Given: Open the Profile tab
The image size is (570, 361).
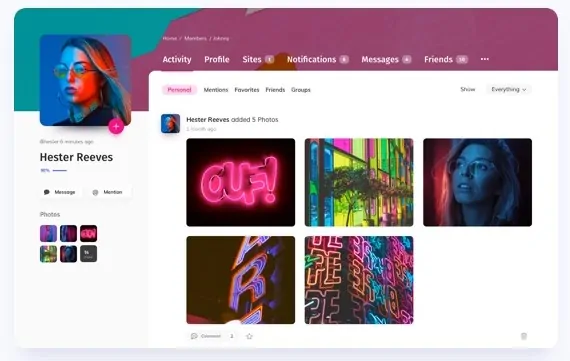Looking at the screenshot, I should [x=217, y=60].
